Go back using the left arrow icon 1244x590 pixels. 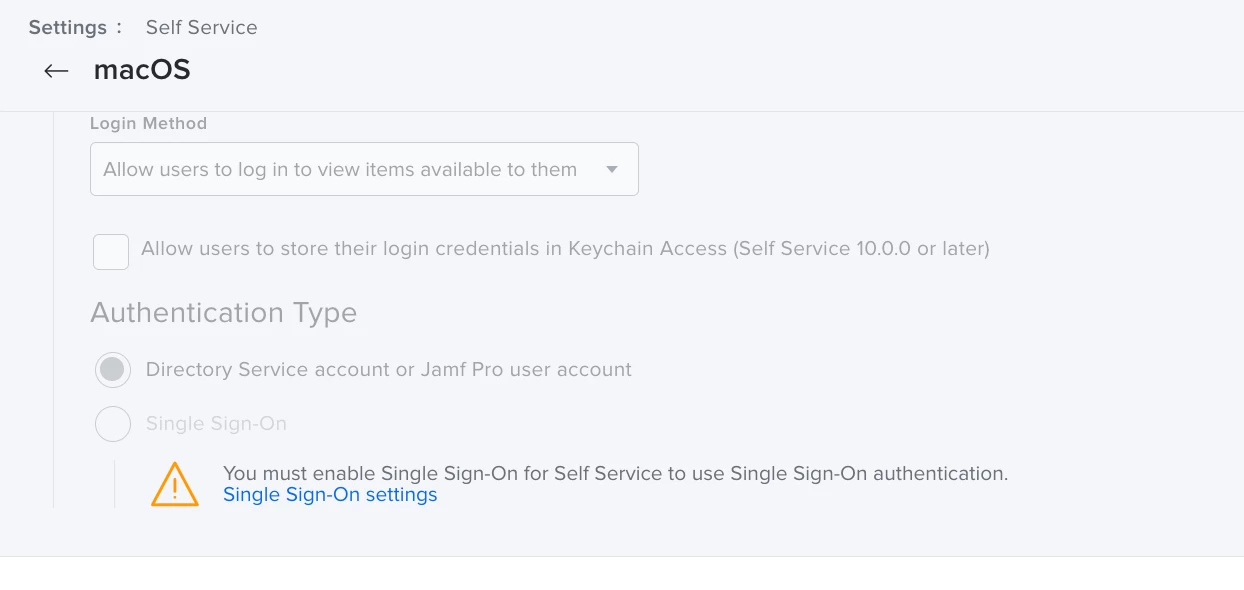tap(56, 70)
